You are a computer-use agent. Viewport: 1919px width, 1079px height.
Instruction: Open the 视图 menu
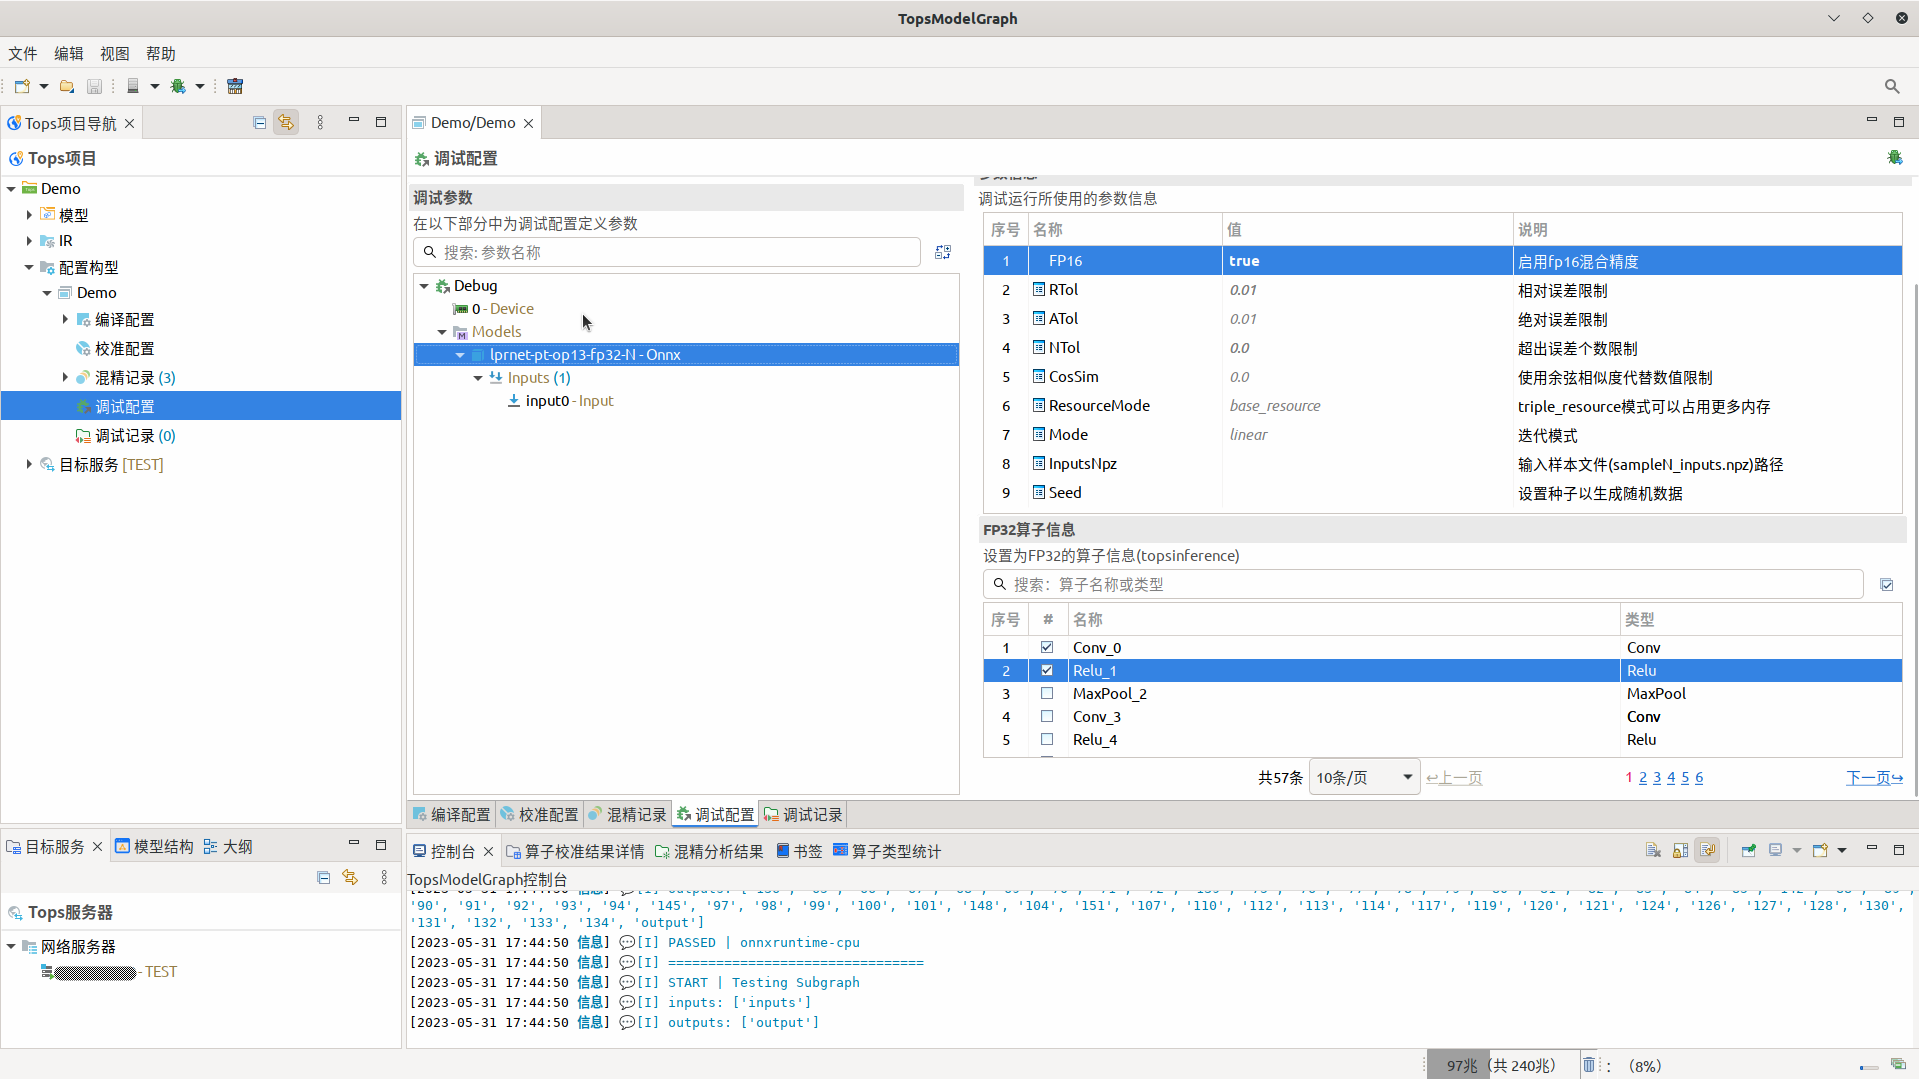pos(114,54)
